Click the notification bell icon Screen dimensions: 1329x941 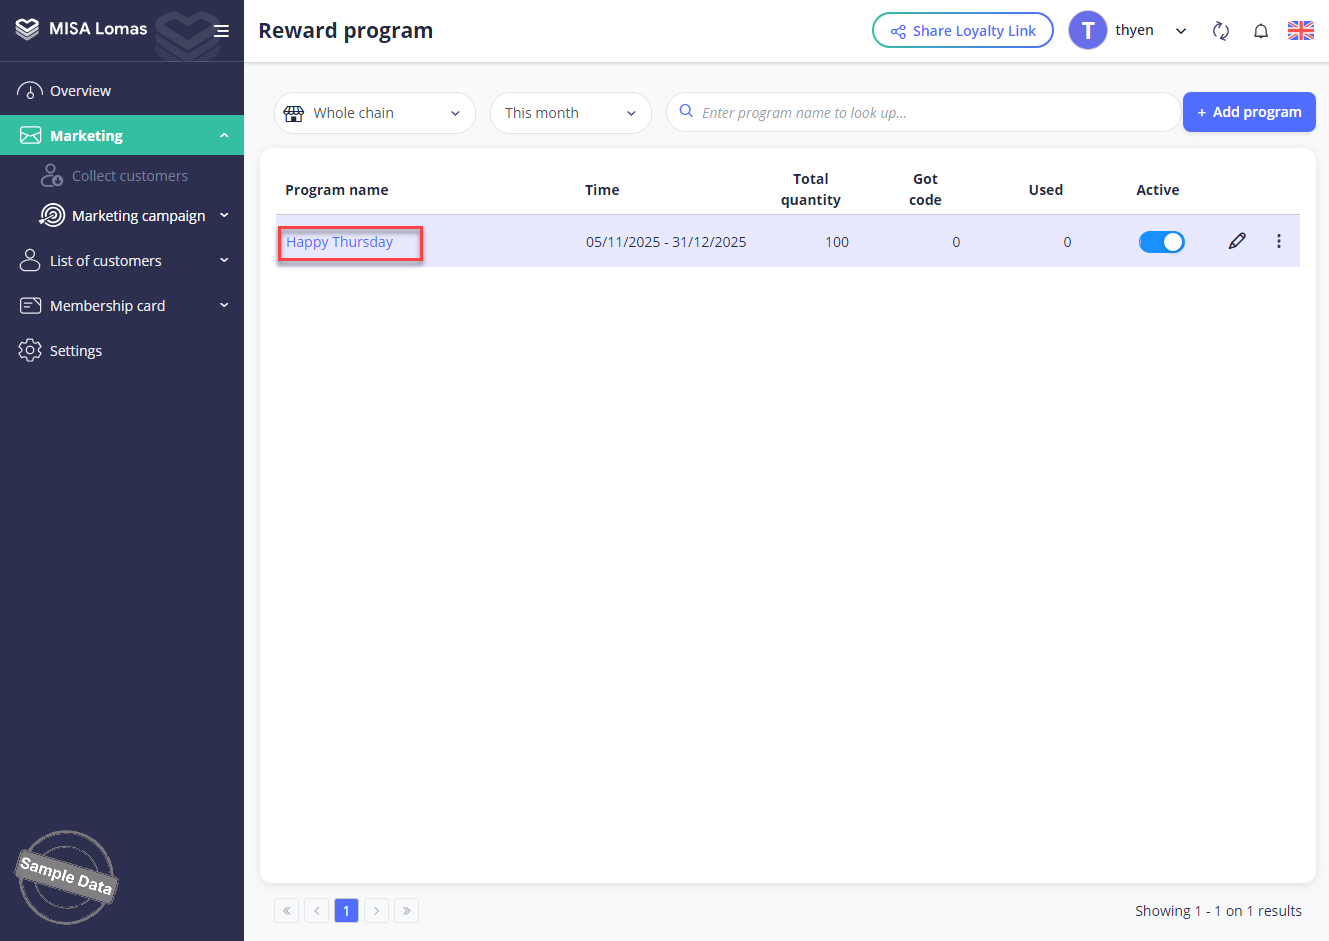click(x=1260, y=31)
